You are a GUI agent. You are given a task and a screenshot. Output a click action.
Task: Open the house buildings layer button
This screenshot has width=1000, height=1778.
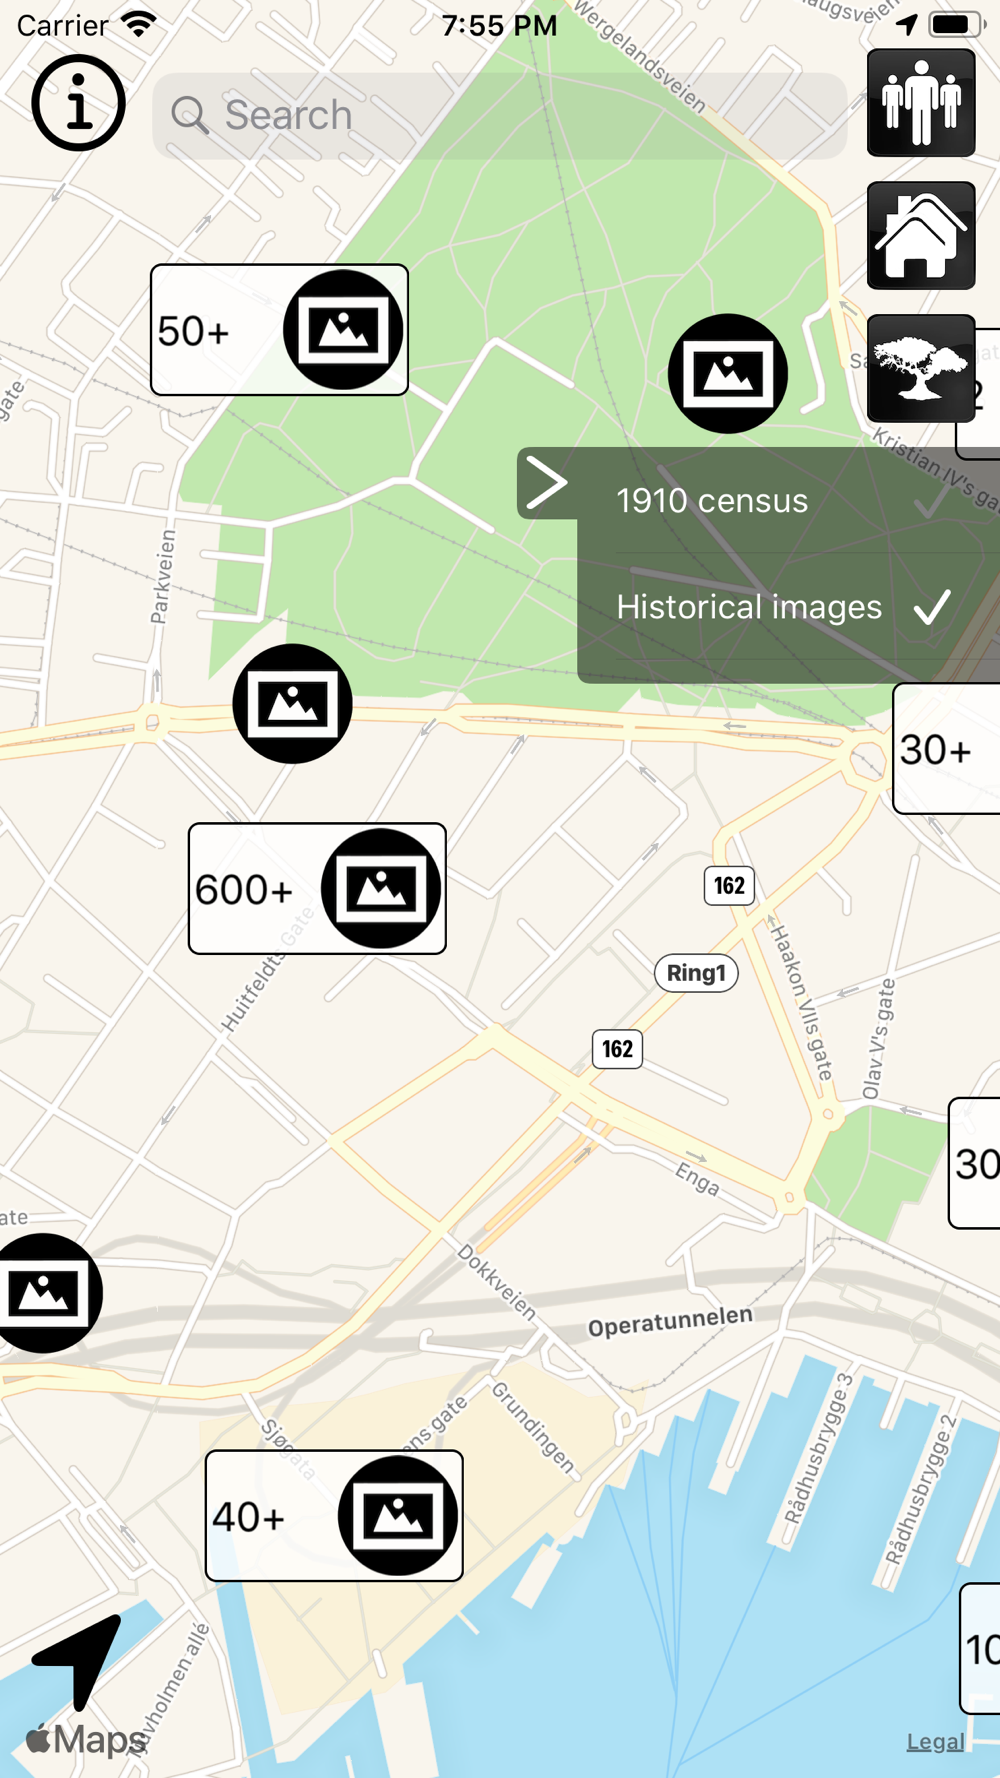click(x=921, y=236)
